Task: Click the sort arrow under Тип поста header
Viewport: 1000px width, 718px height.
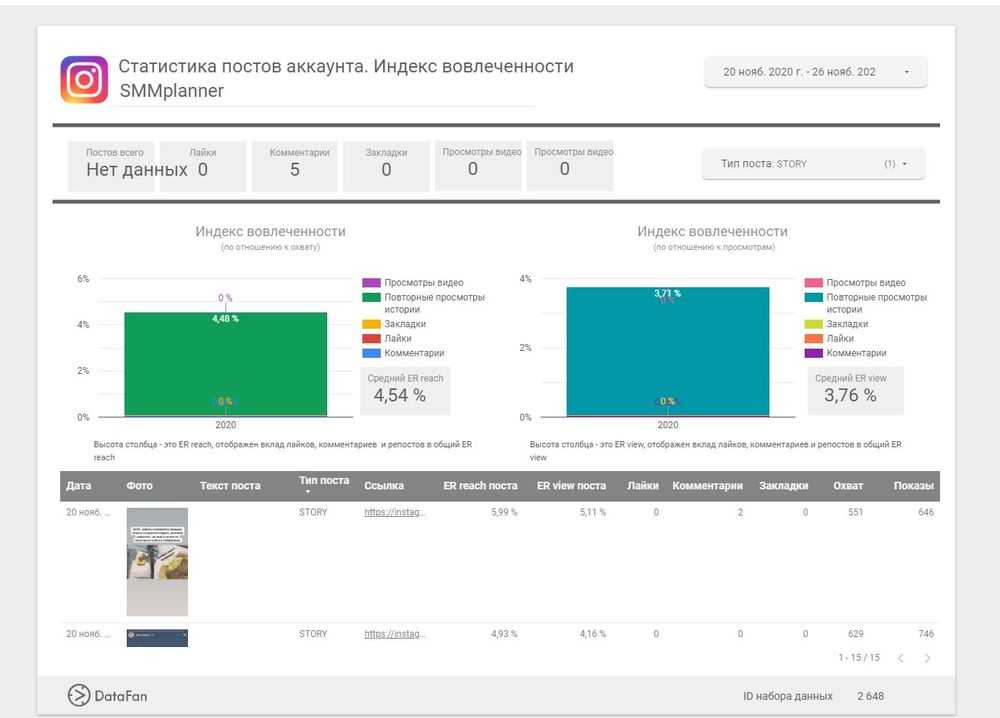Action: (307, 492)
